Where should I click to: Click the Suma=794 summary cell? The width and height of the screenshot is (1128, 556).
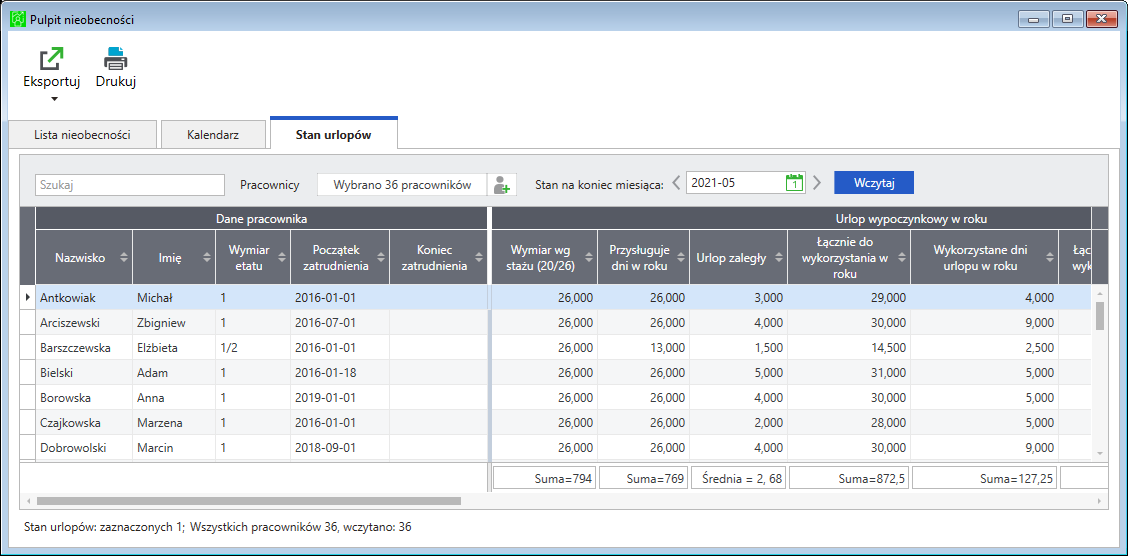pos(545,478)
